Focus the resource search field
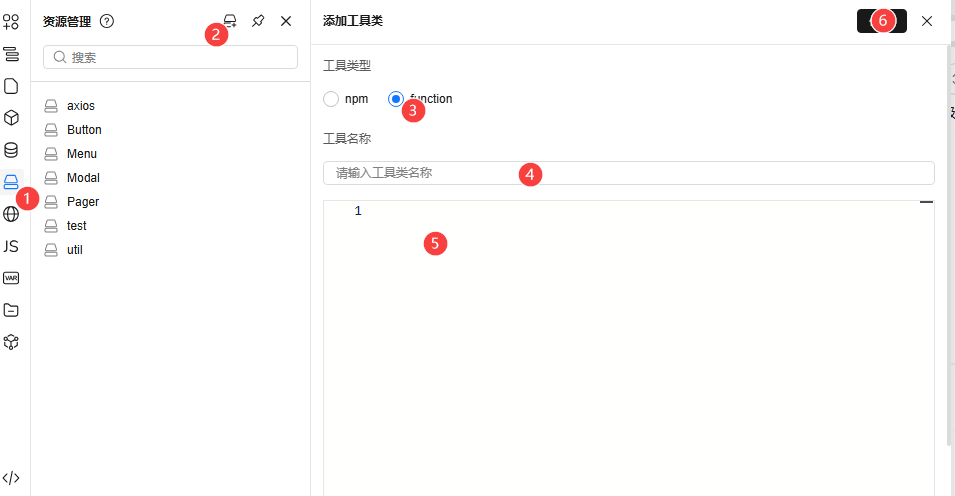Image resolution: width=955 pixels, height=496 pixels. [171, 57]
